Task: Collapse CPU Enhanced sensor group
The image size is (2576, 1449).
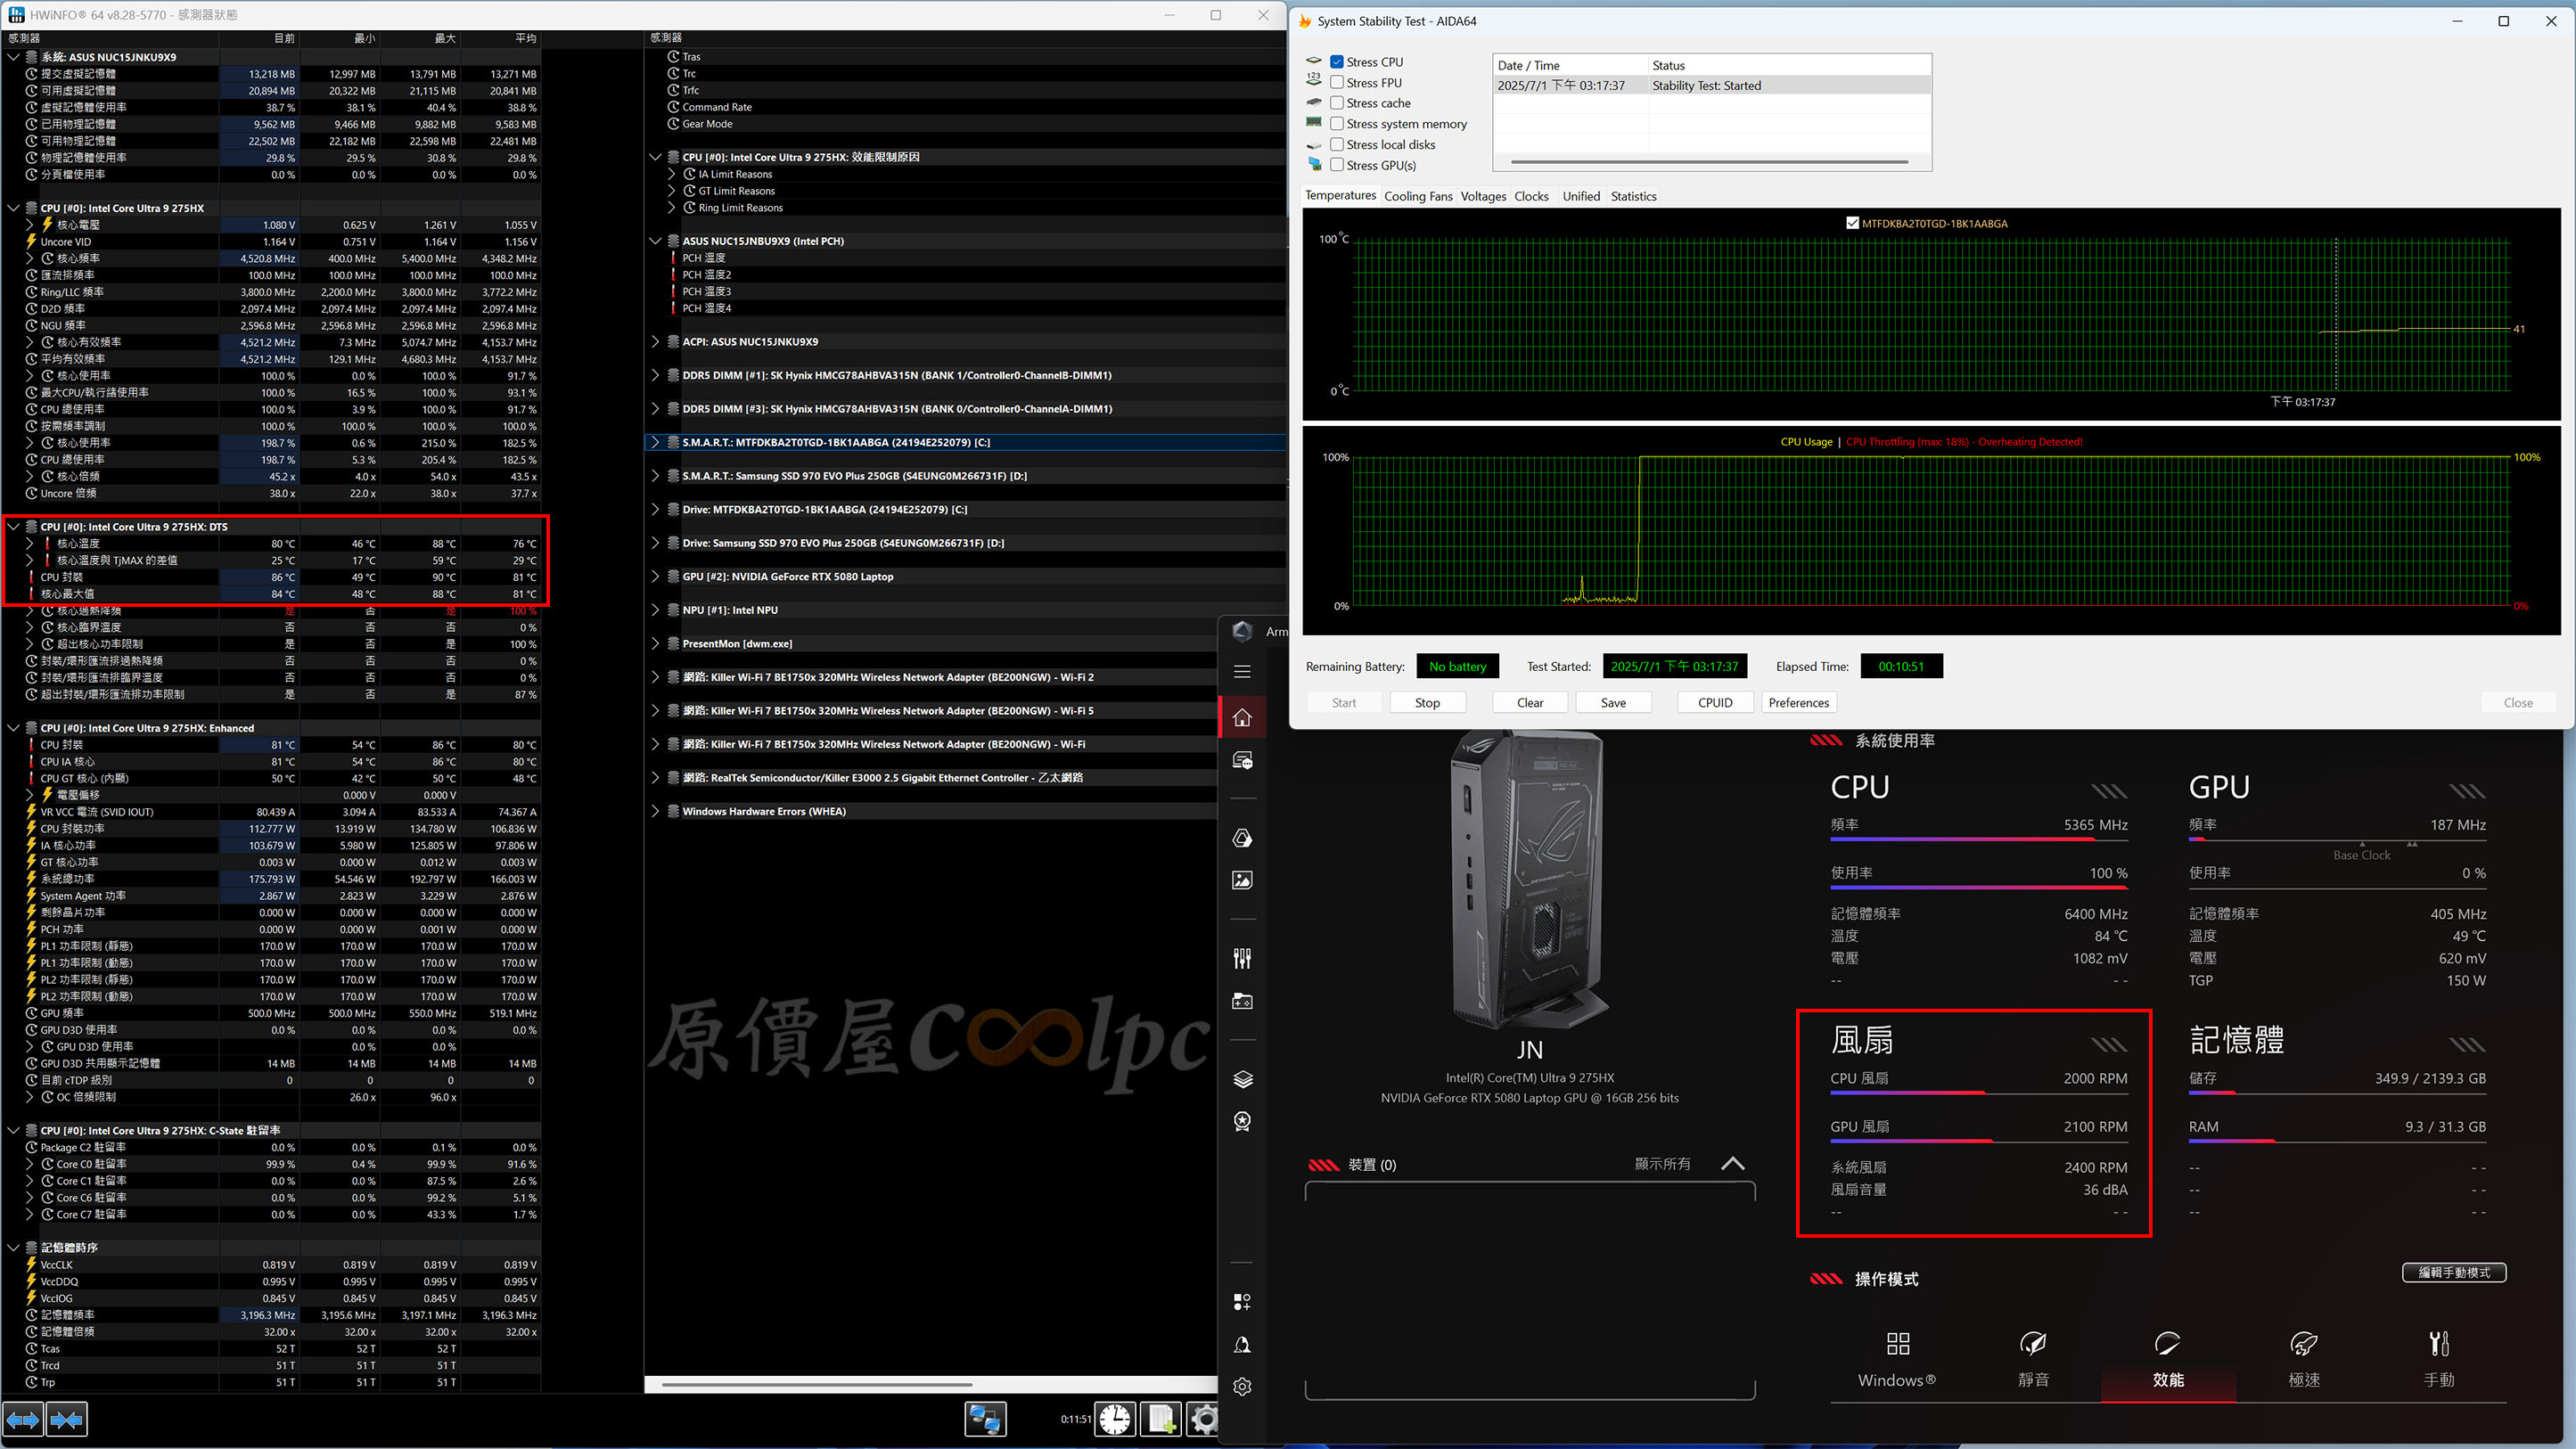Action: pos(14,728)
